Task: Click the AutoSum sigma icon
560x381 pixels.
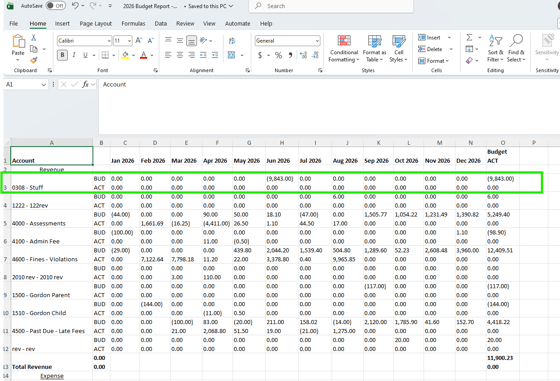Action: [469, 37]
